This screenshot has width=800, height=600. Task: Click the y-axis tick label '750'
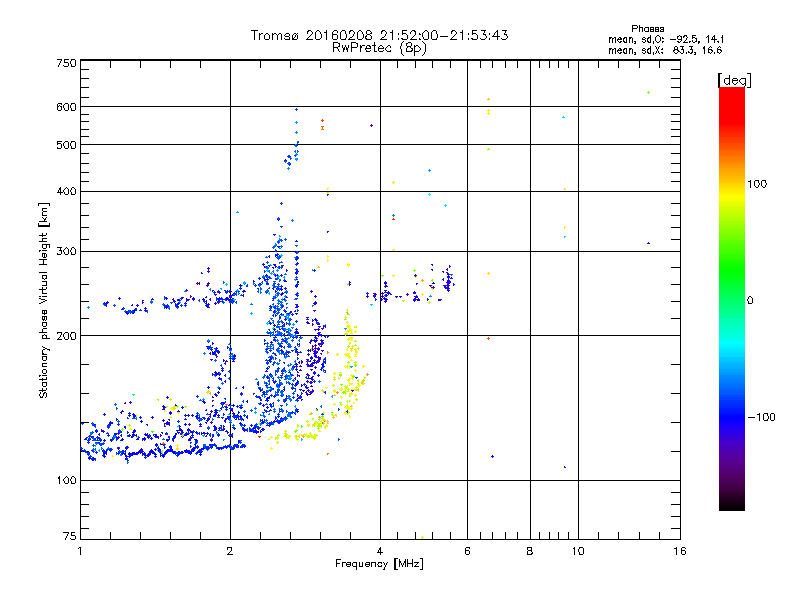coord(66,63)
